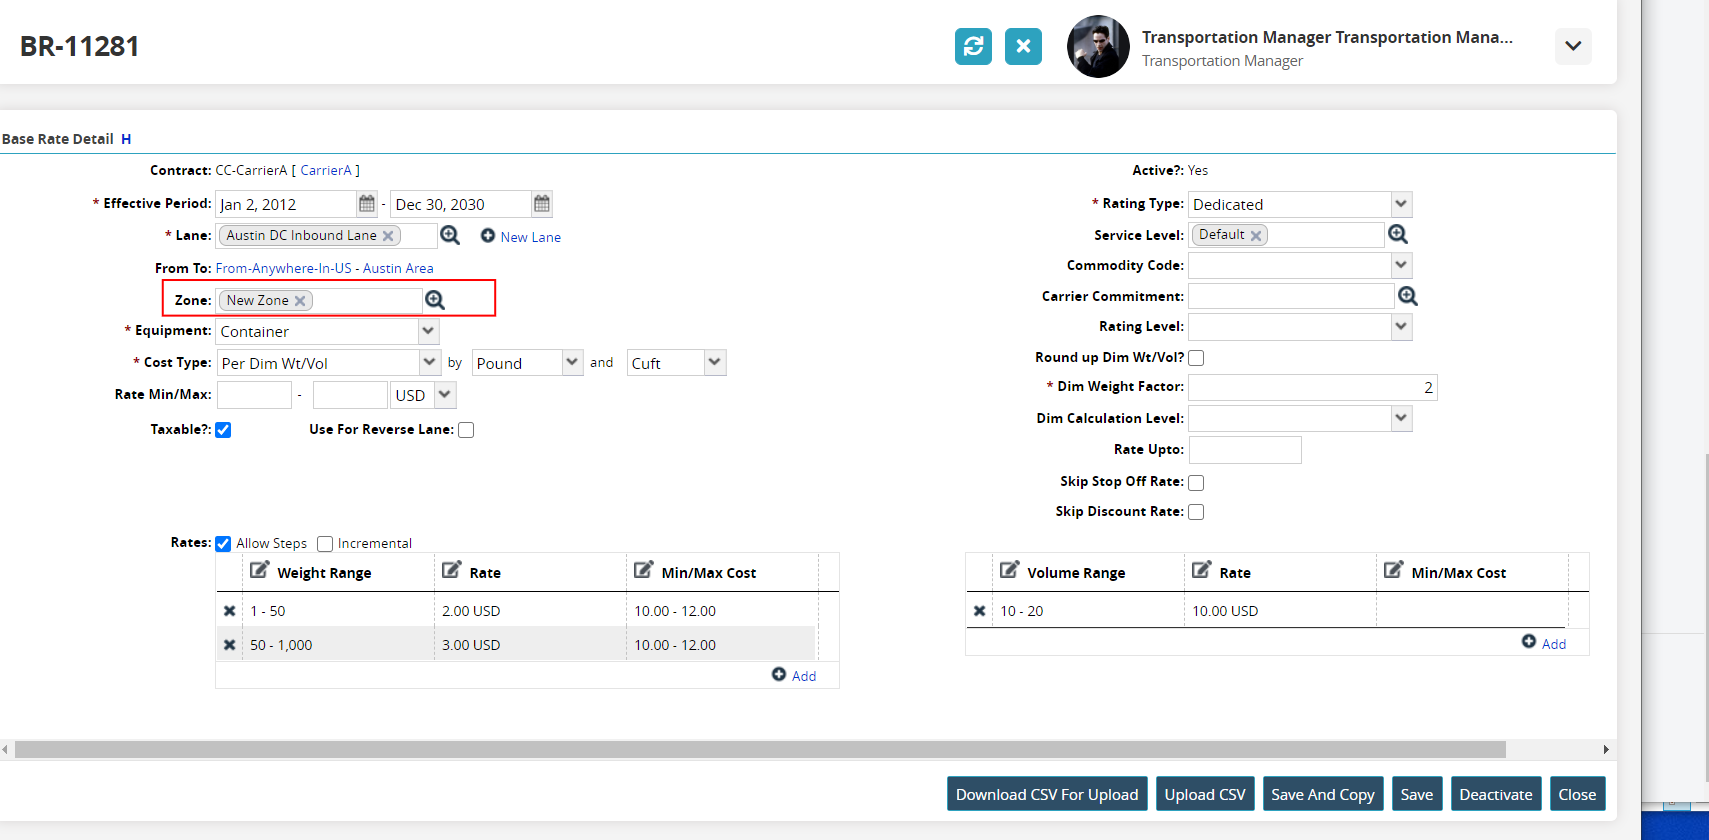Screen dimensions: 1709x840
Task: Edit the Volume Range column icon
Action: pyautogui.click(x=1009, y=570)
